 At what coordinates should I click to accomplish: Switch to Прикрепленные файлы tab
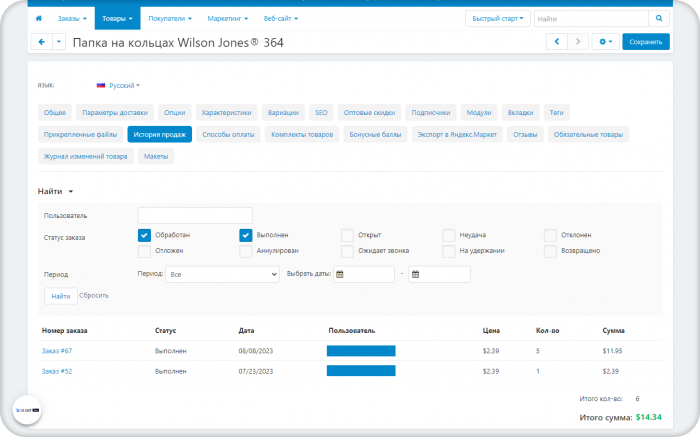80,134
